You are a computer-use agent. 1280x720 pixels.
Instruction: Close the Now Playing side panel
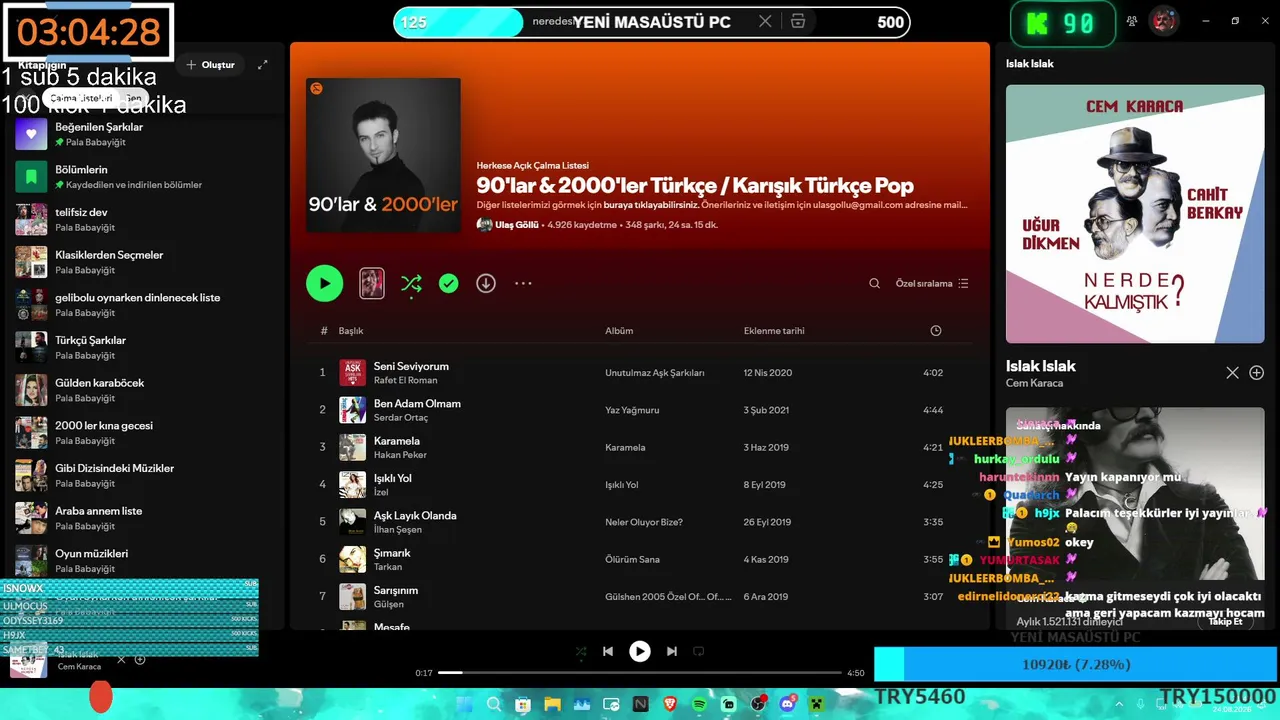tap(1232, 373)
